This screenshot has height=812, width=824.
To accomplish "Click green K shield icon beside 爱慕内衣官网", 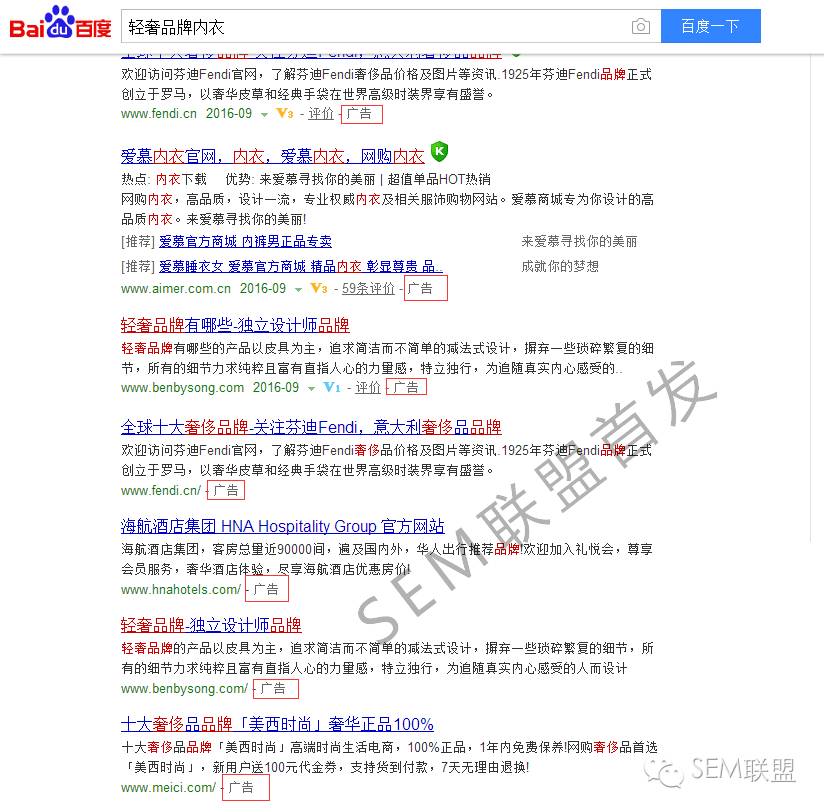I will (439, 152).
